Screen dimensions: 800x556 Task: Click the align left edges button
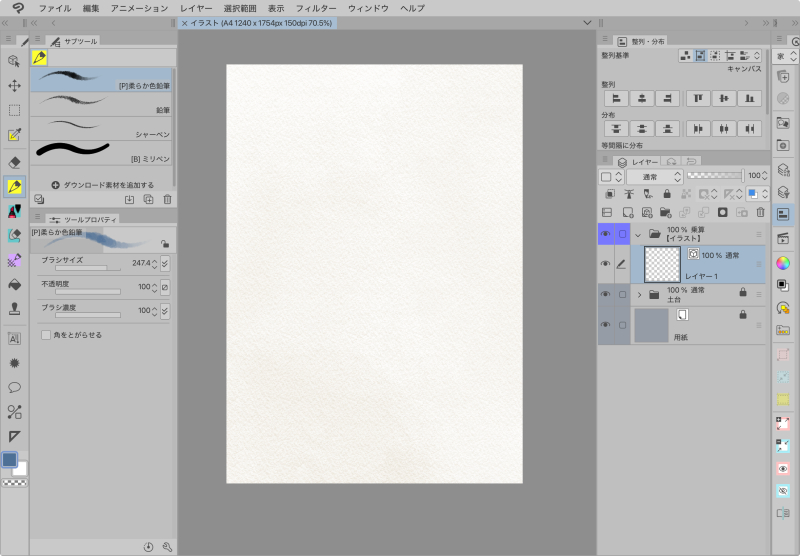tap(616, 98)
